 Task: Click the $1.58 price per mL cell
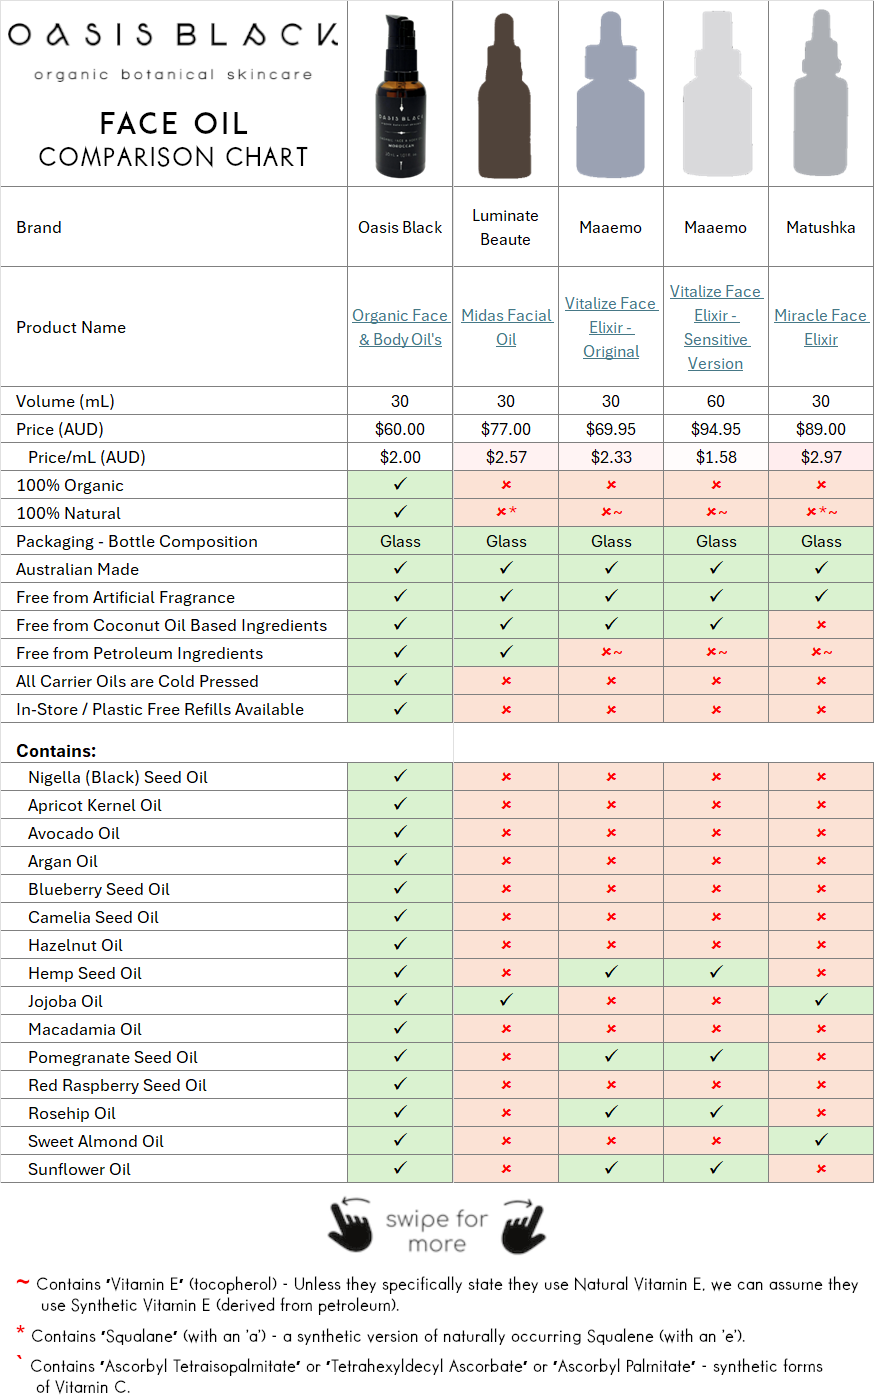pyautogui.click(x=716, y=457)
